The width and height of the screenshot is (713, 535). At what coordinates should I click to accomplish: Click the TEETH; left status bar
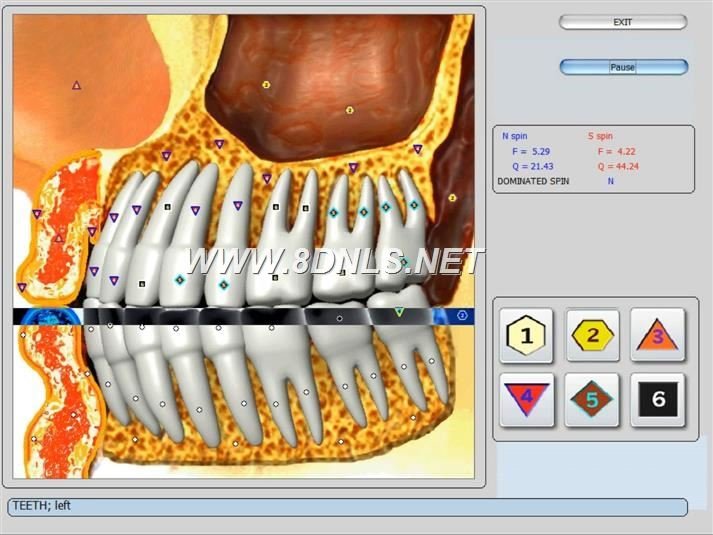tap(347, 507)
